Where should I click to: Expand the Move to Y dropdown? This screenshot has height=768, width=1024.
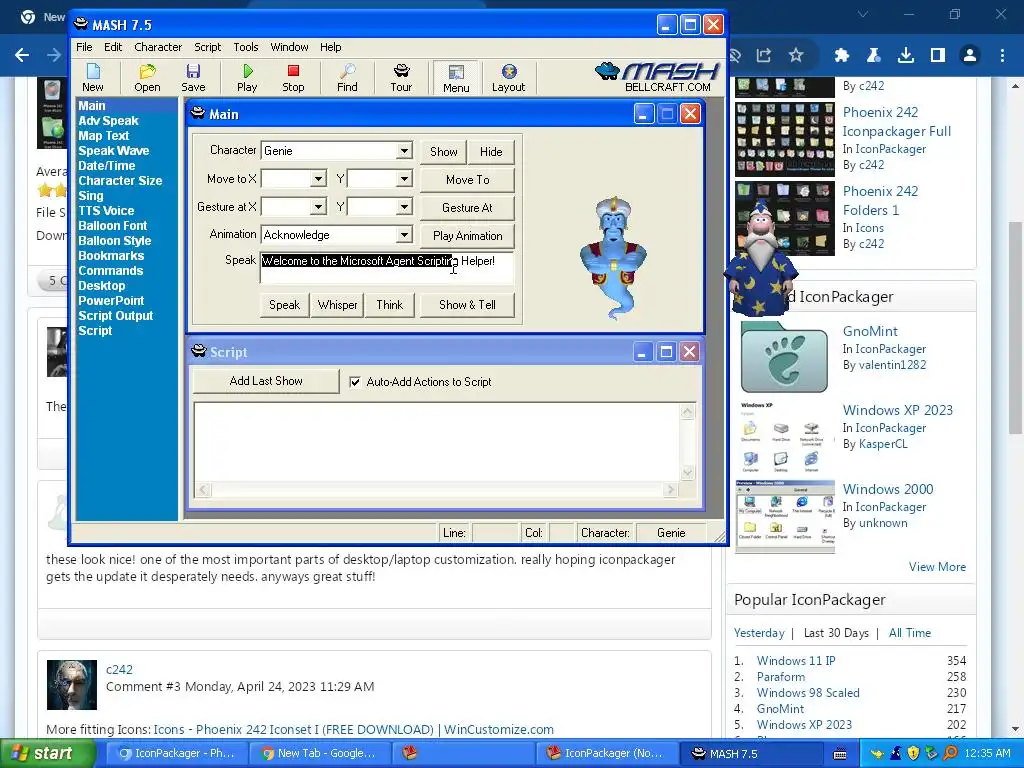404,178
